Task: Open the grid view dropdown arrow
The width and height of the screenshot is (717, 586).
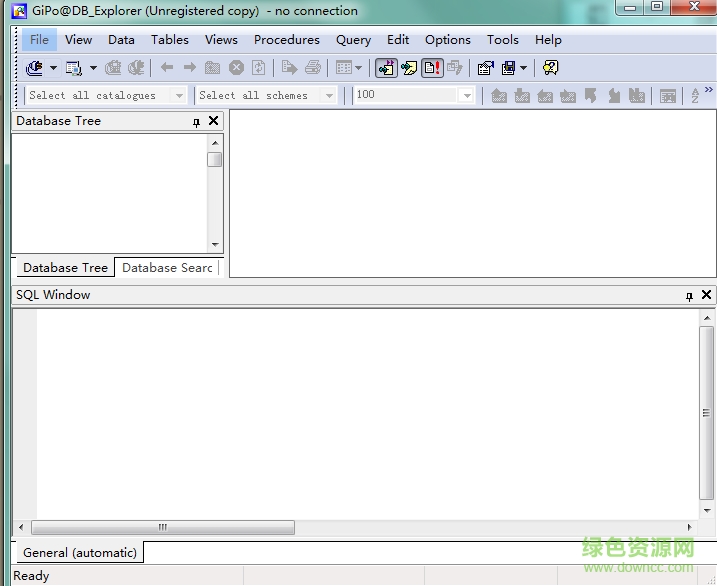Action: 358,68
